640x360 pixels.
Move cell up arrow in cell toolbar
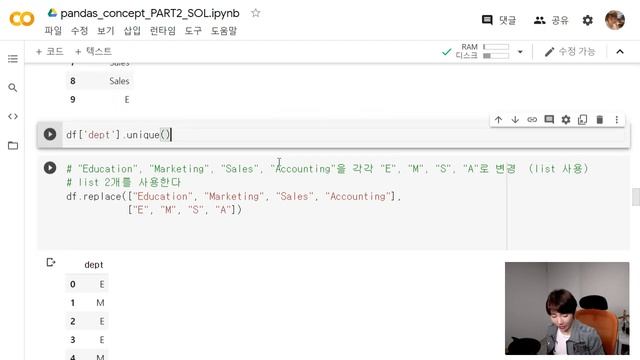click(x=498, y=120)
